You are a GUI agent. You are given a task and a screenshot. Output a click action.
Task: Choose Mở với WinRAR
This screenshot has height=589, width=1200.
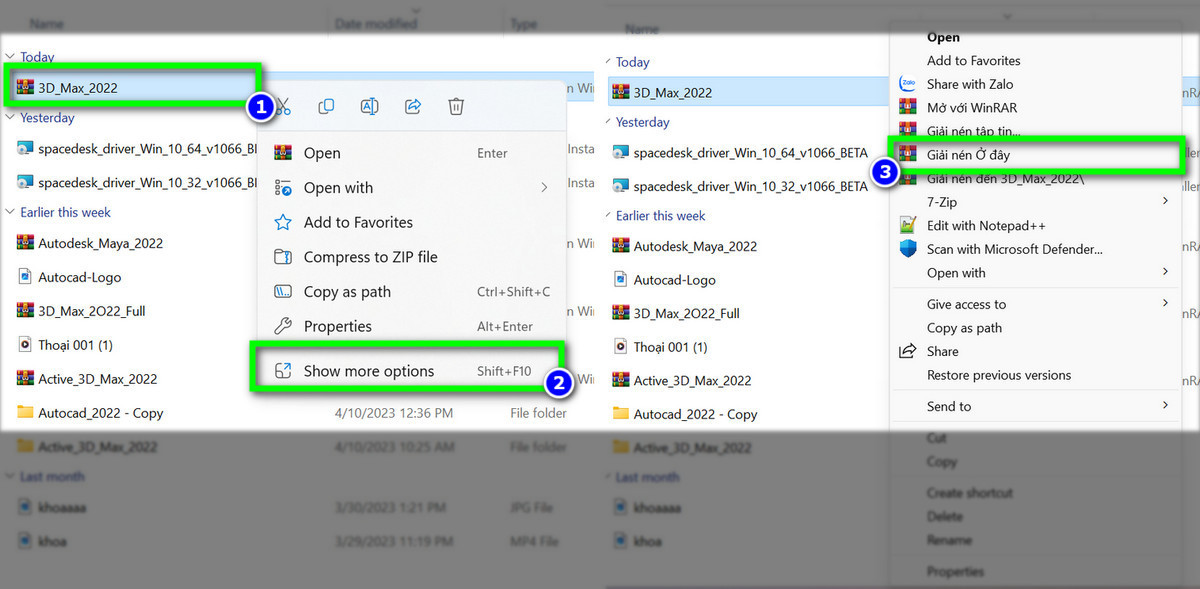click(971, 107)
